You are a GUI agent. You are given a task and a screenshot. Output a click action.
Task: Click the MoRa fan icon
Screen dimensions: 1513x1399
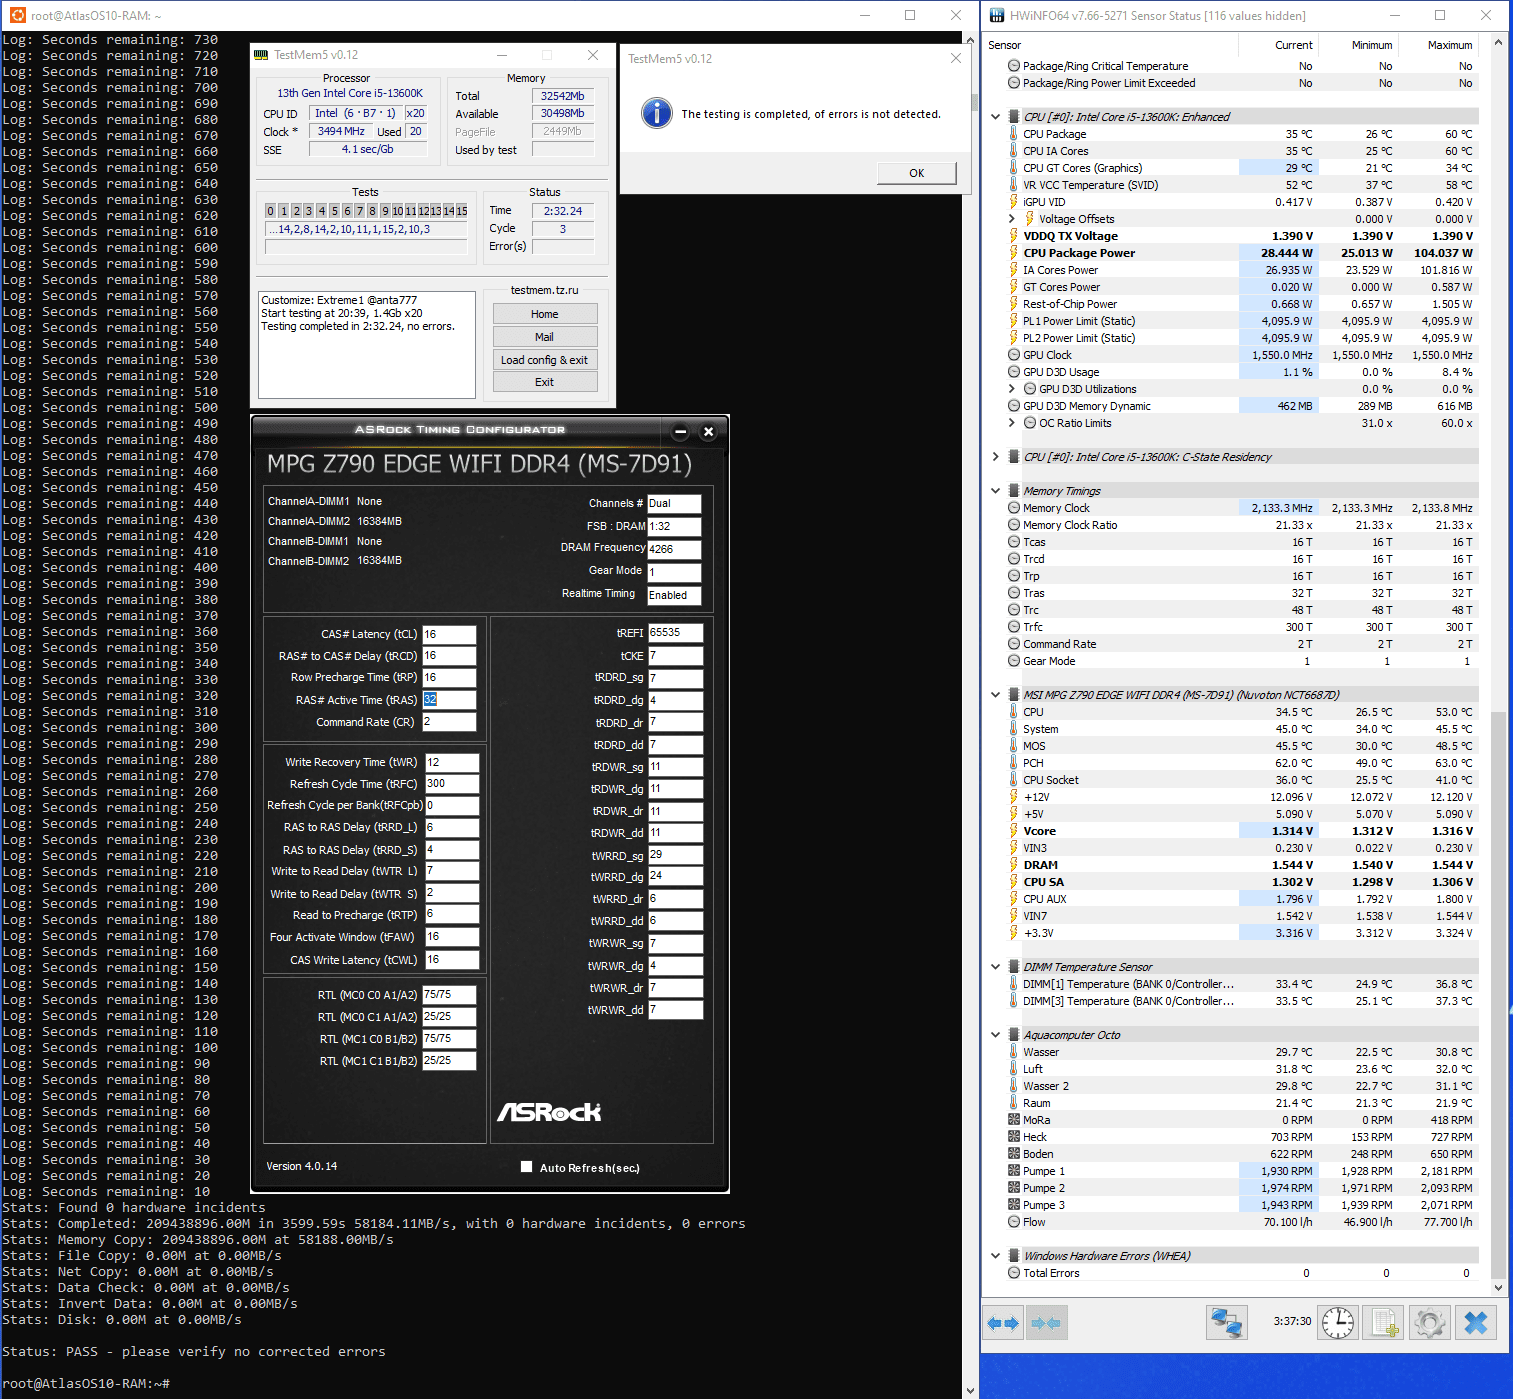click(x=1014, y=1120)
